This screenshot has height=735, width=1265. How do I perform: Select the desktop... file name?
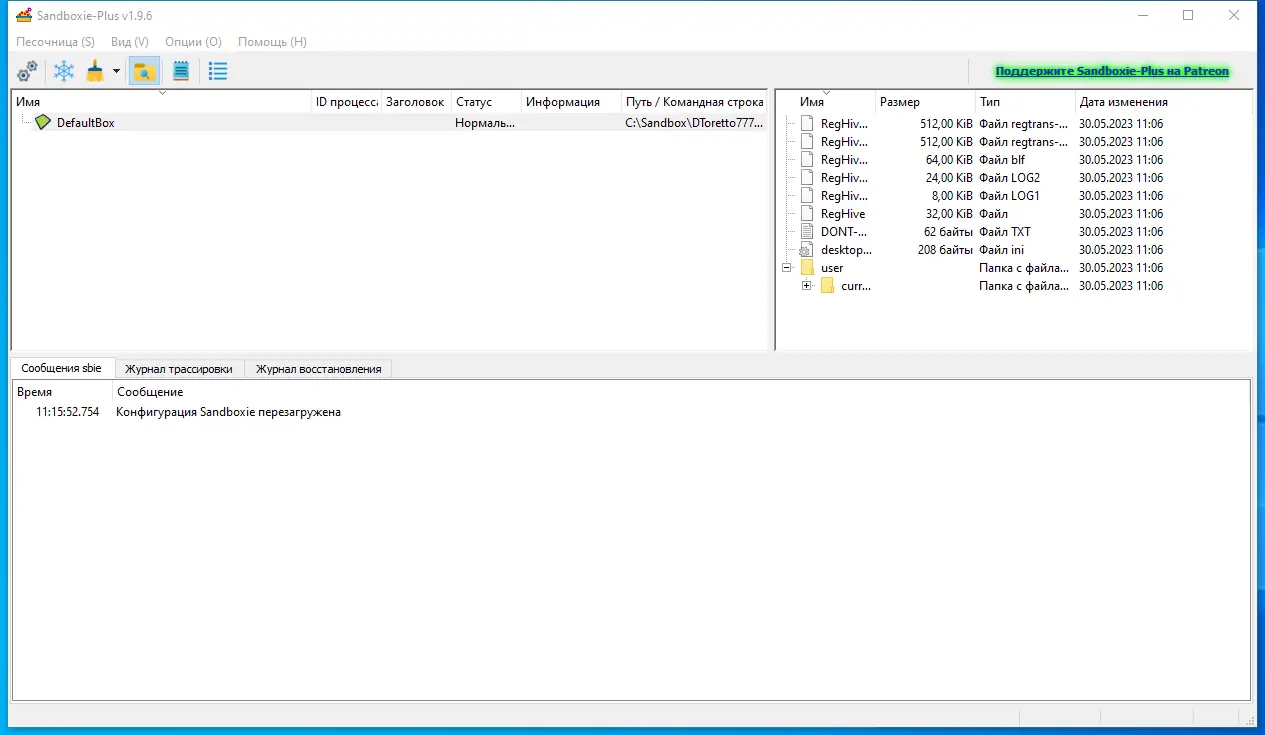(846, 250)
